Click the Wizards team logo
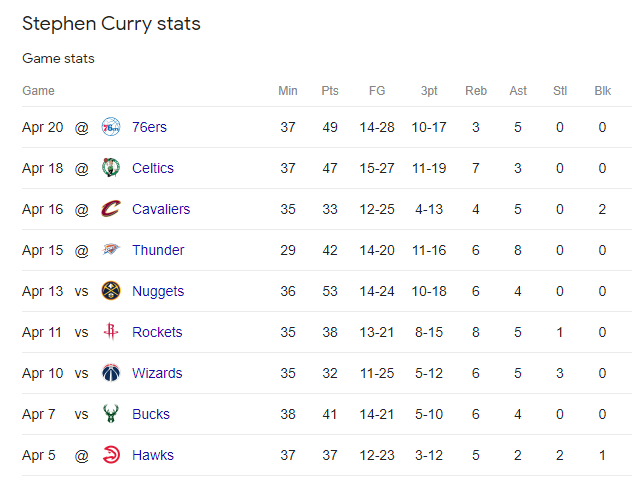Image resolution: width=632 pixels, height=480 pixels. (111, 373)
